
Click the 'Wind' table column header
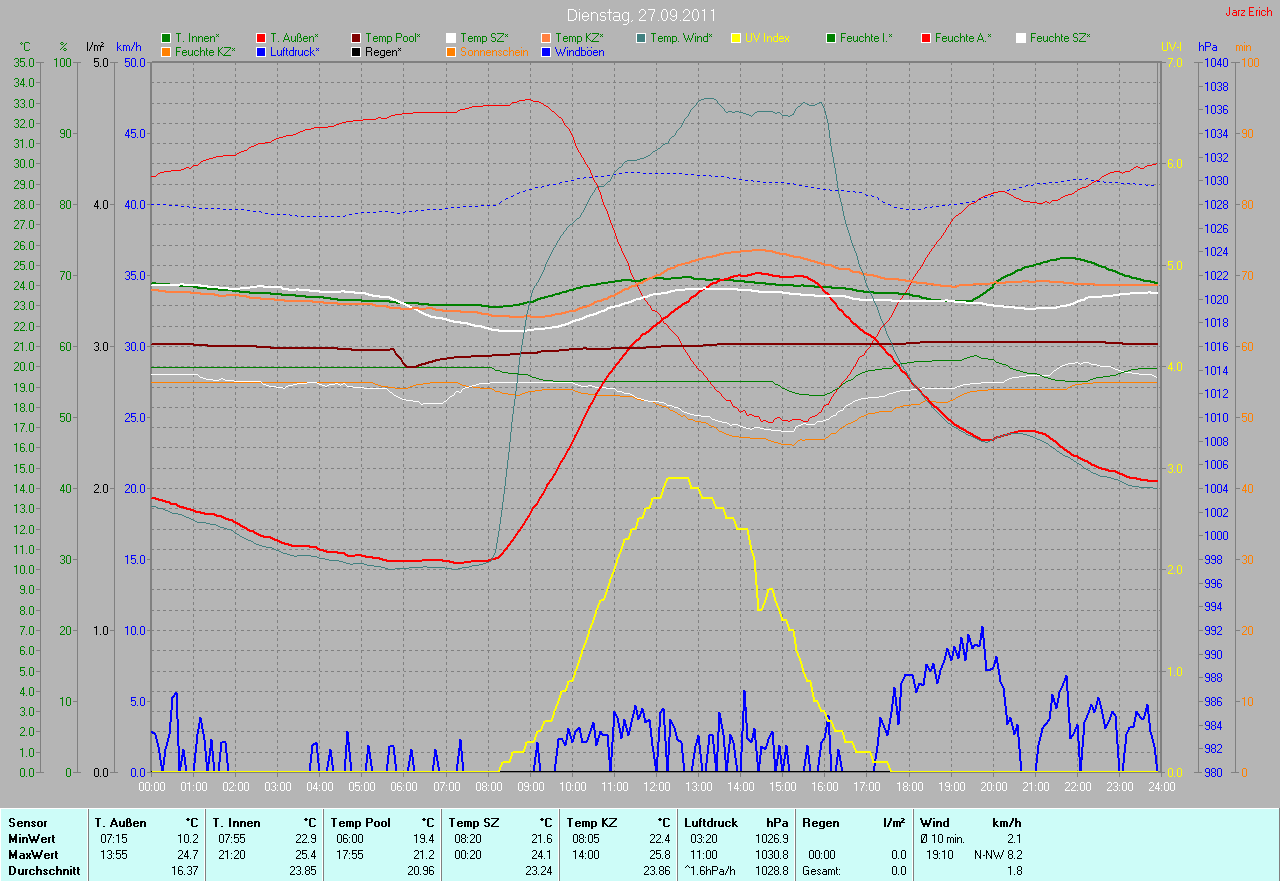(935, 823)
